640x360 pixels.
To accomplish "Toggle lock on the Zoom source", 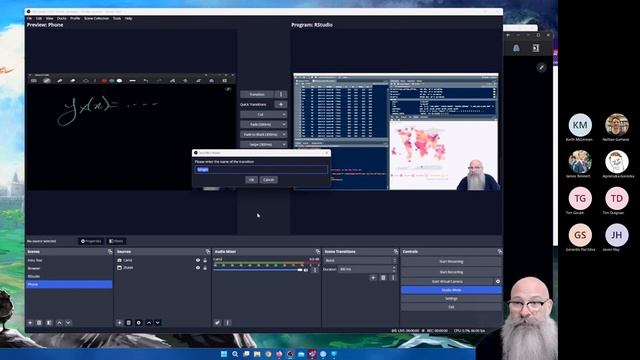I will [205, 268].
